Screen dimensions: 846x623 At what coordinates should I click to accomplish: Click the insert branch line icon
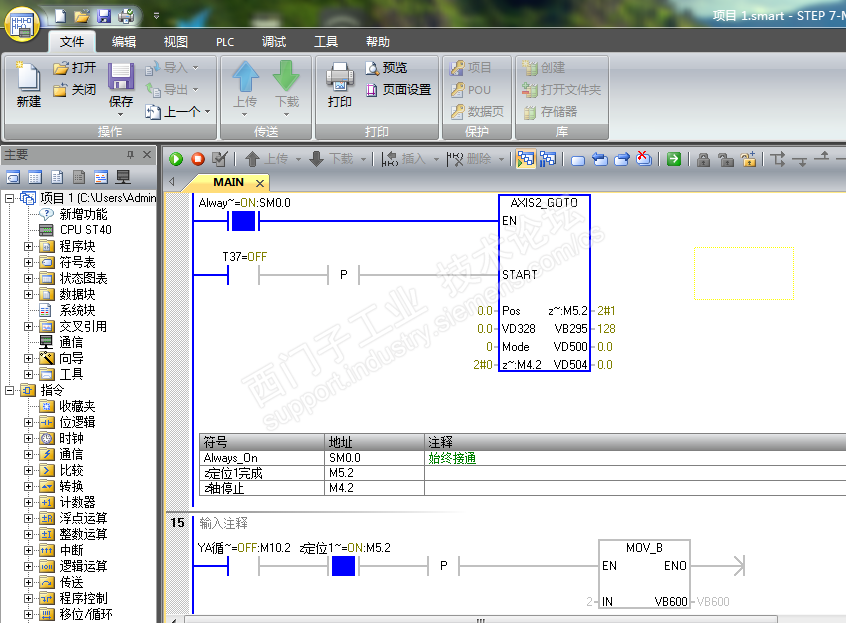tap(778, 159)
